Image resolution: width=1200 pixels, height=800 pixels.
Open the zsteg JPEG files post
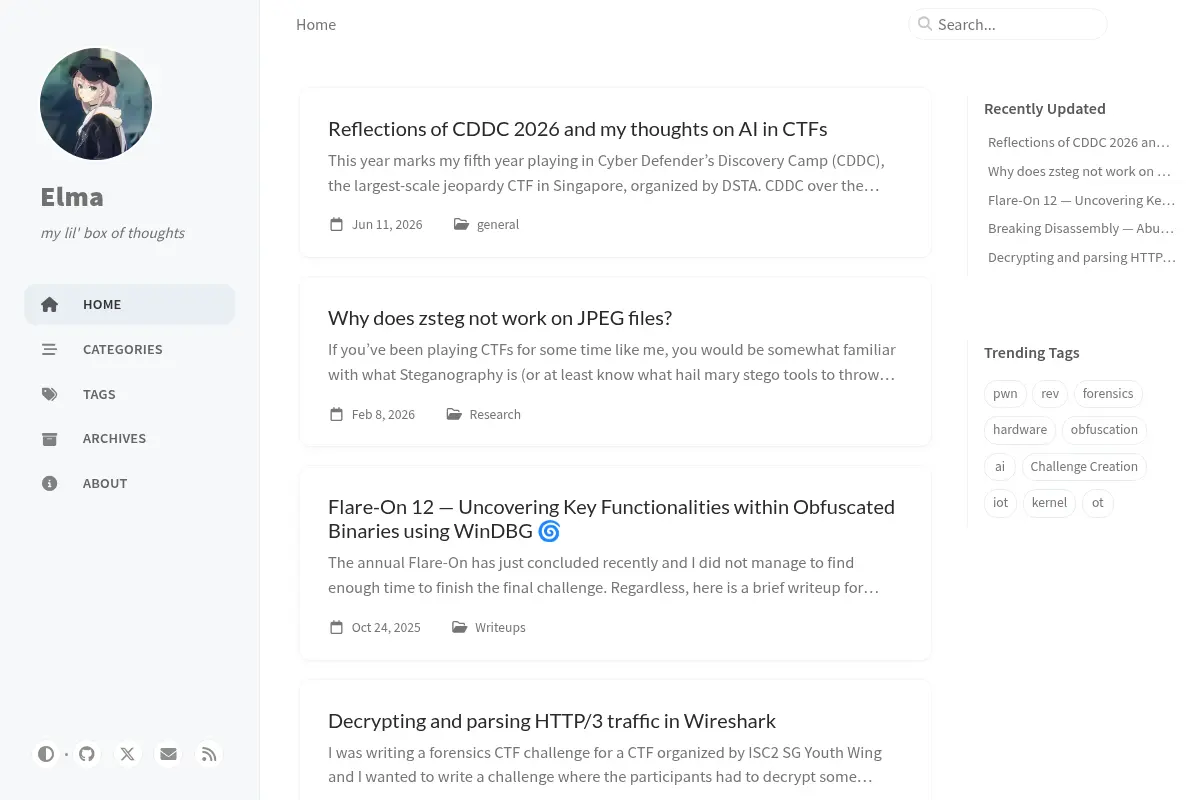[x=500, y=318]
